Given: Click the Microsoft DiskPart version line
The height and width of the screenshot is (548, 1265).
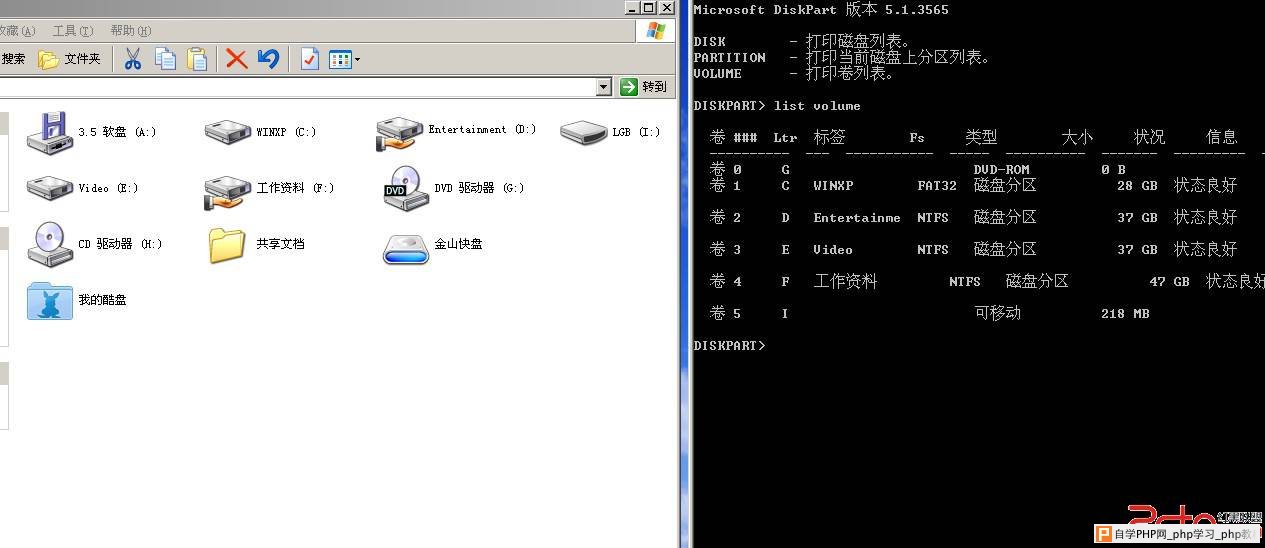Looking at the screenshot, I should [821, 9].
